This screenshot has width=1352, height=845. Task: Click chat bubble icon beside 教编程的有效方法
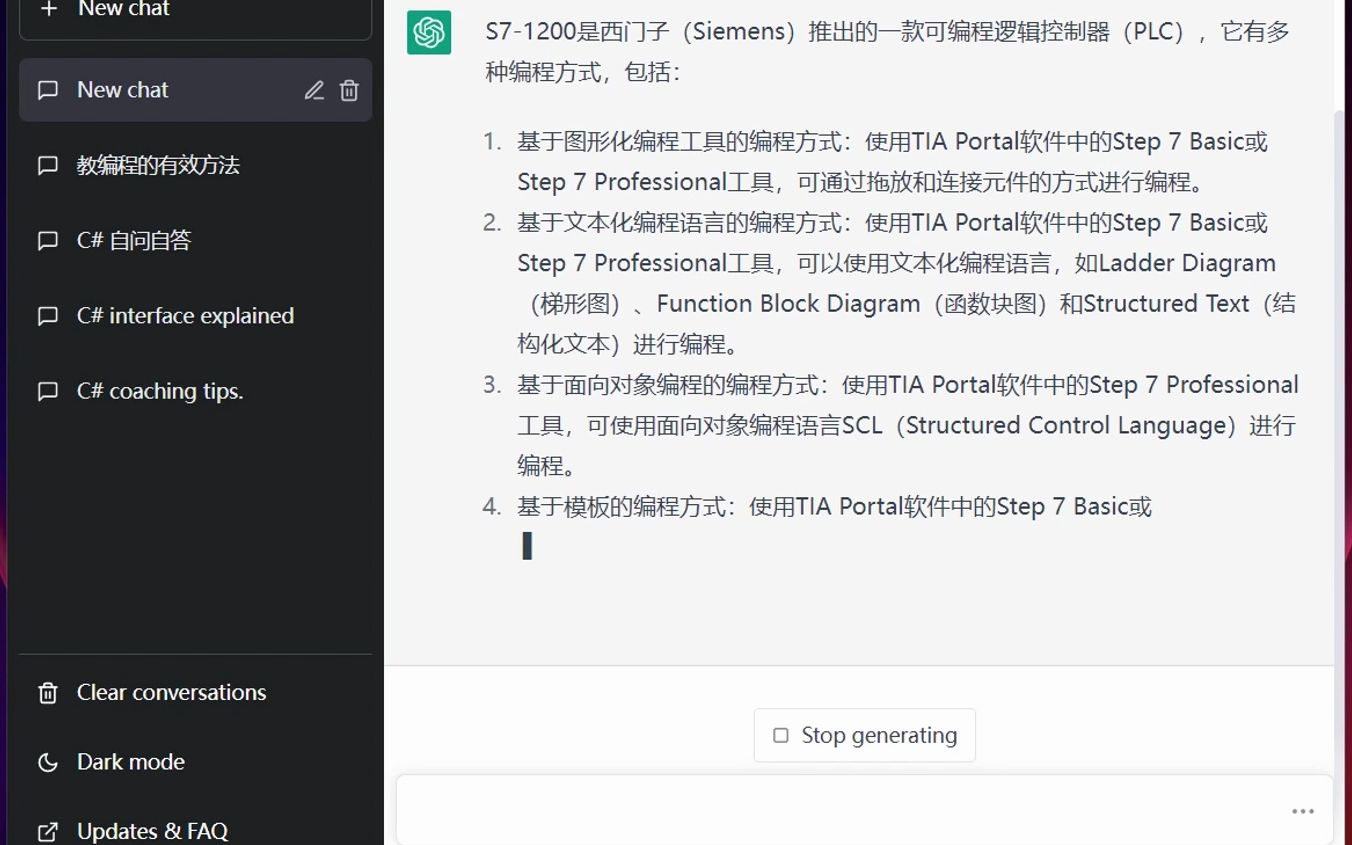click(x=47, y=166)
